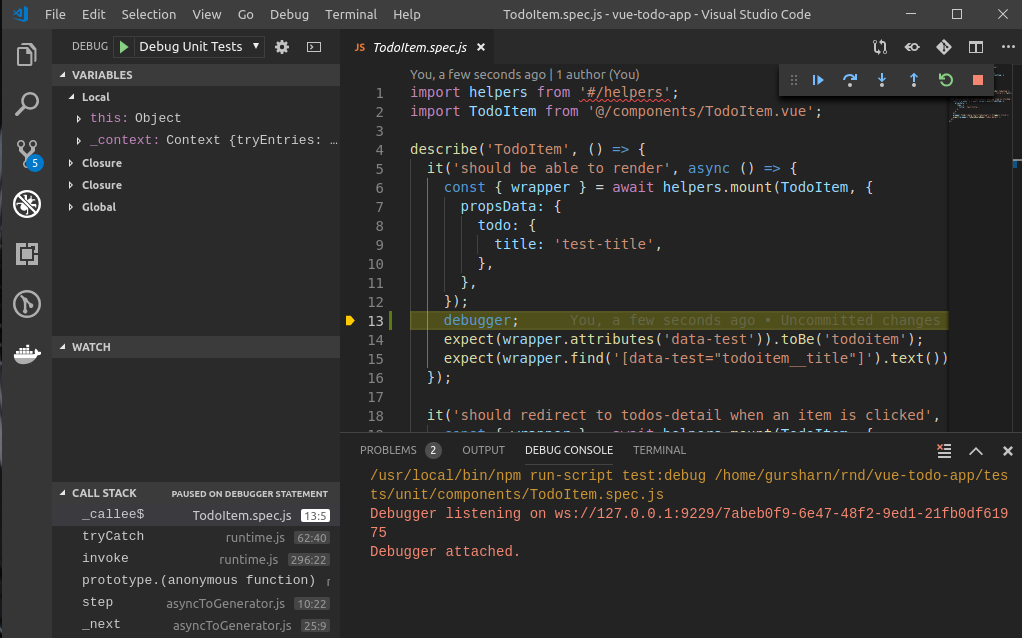Select the tryCatch frame in call stack

113,537
